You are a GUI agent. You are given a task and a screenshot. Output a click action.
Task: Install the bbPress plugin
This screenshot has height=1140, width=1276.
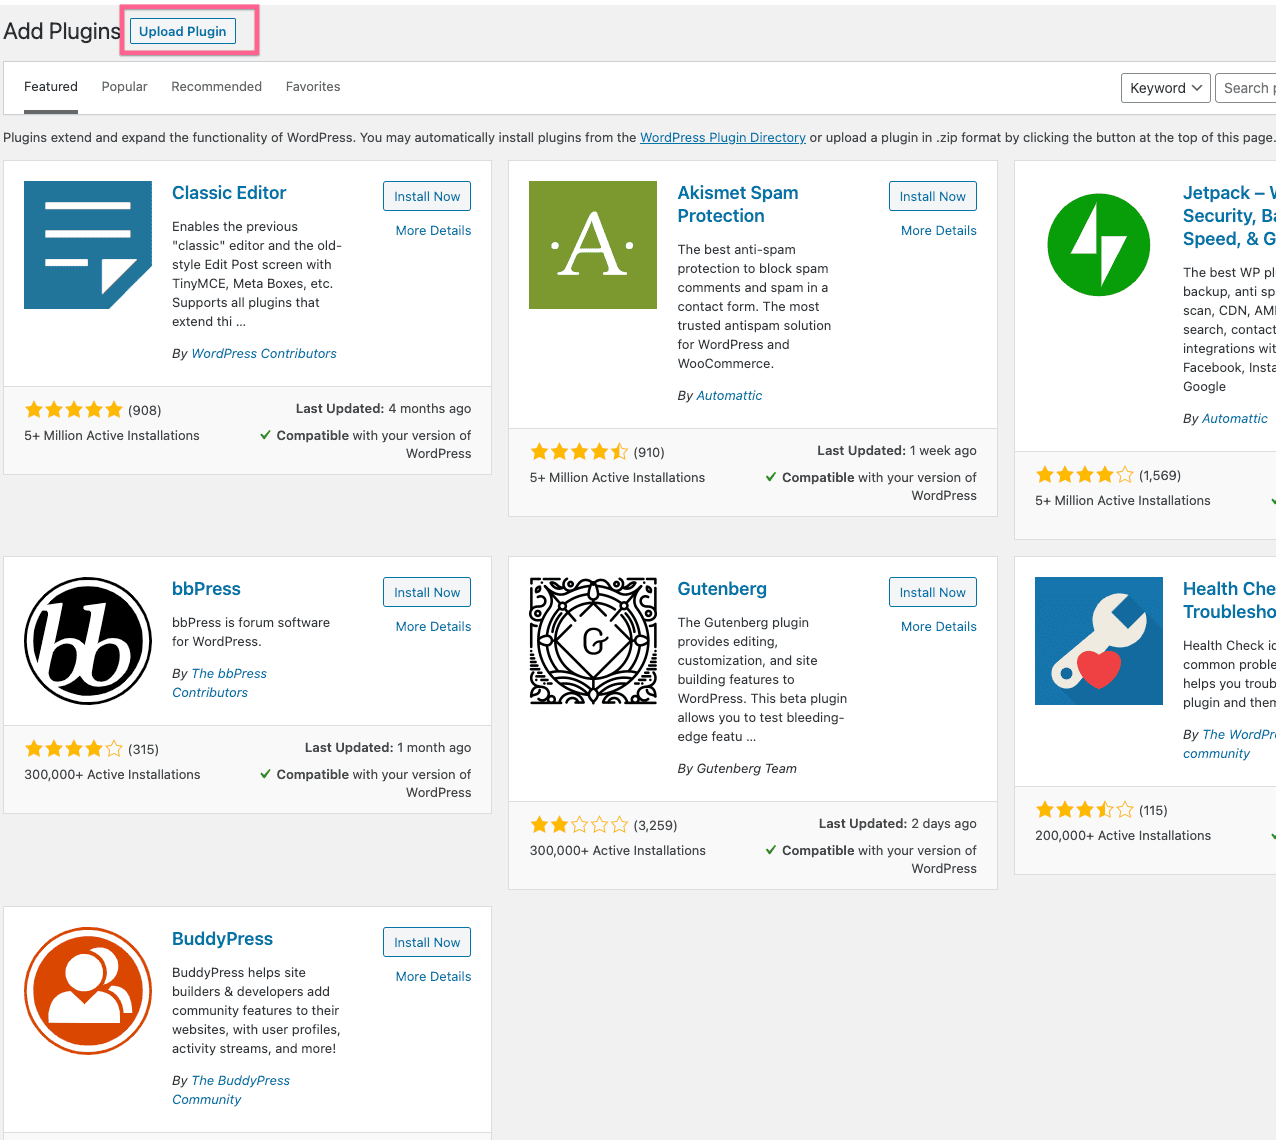tap(427, 592)
